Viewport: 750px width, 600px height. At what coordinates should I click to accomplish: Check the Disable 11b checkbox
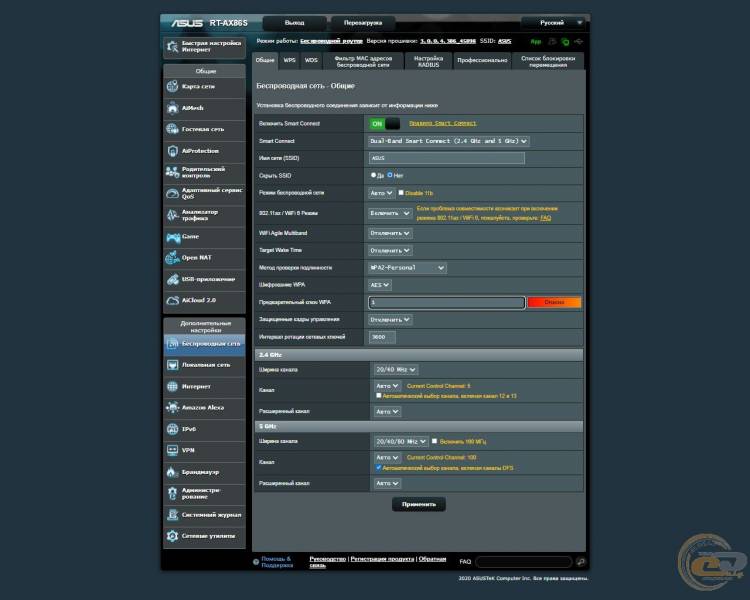(401, 193)
